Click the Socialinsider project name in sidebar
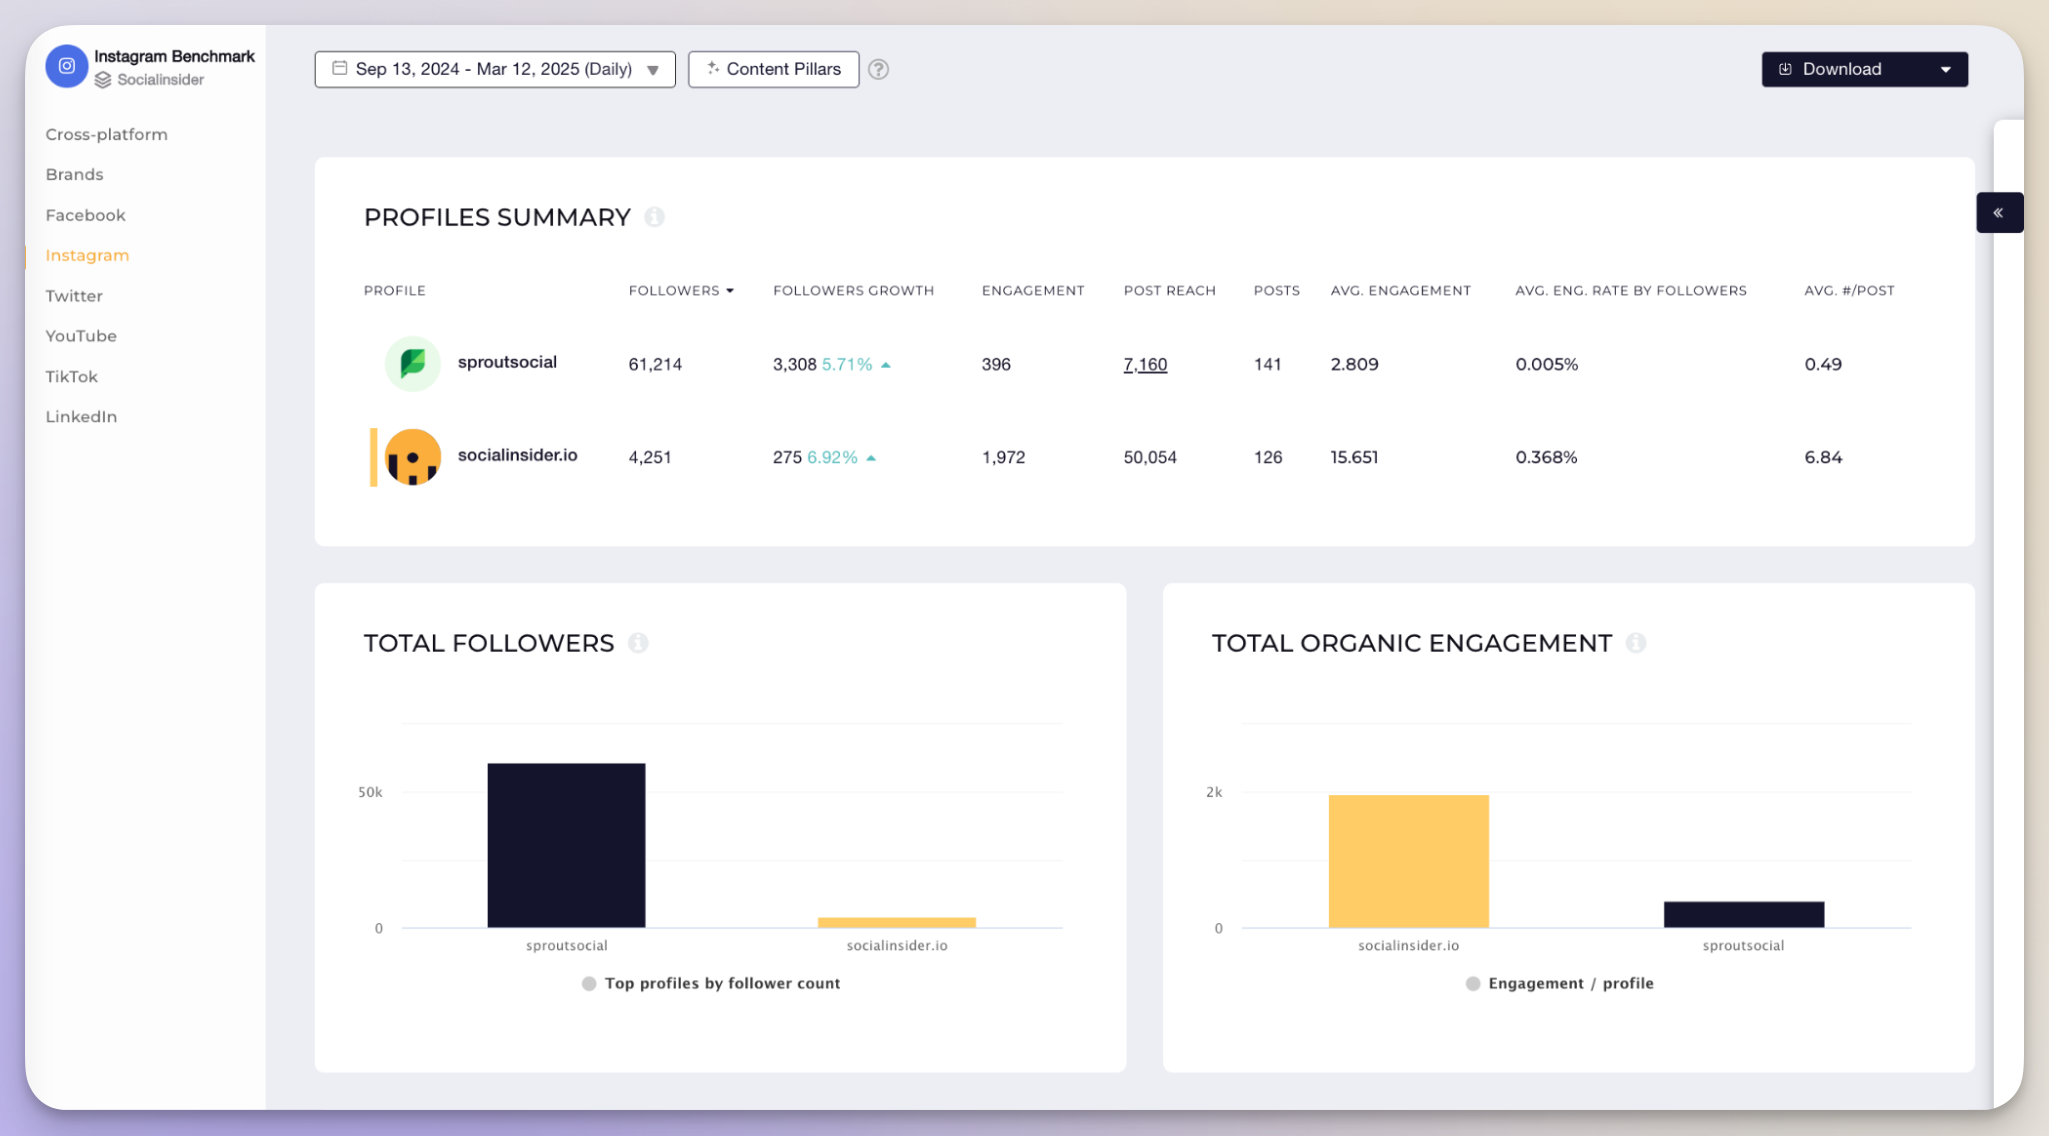 (160, 80)
